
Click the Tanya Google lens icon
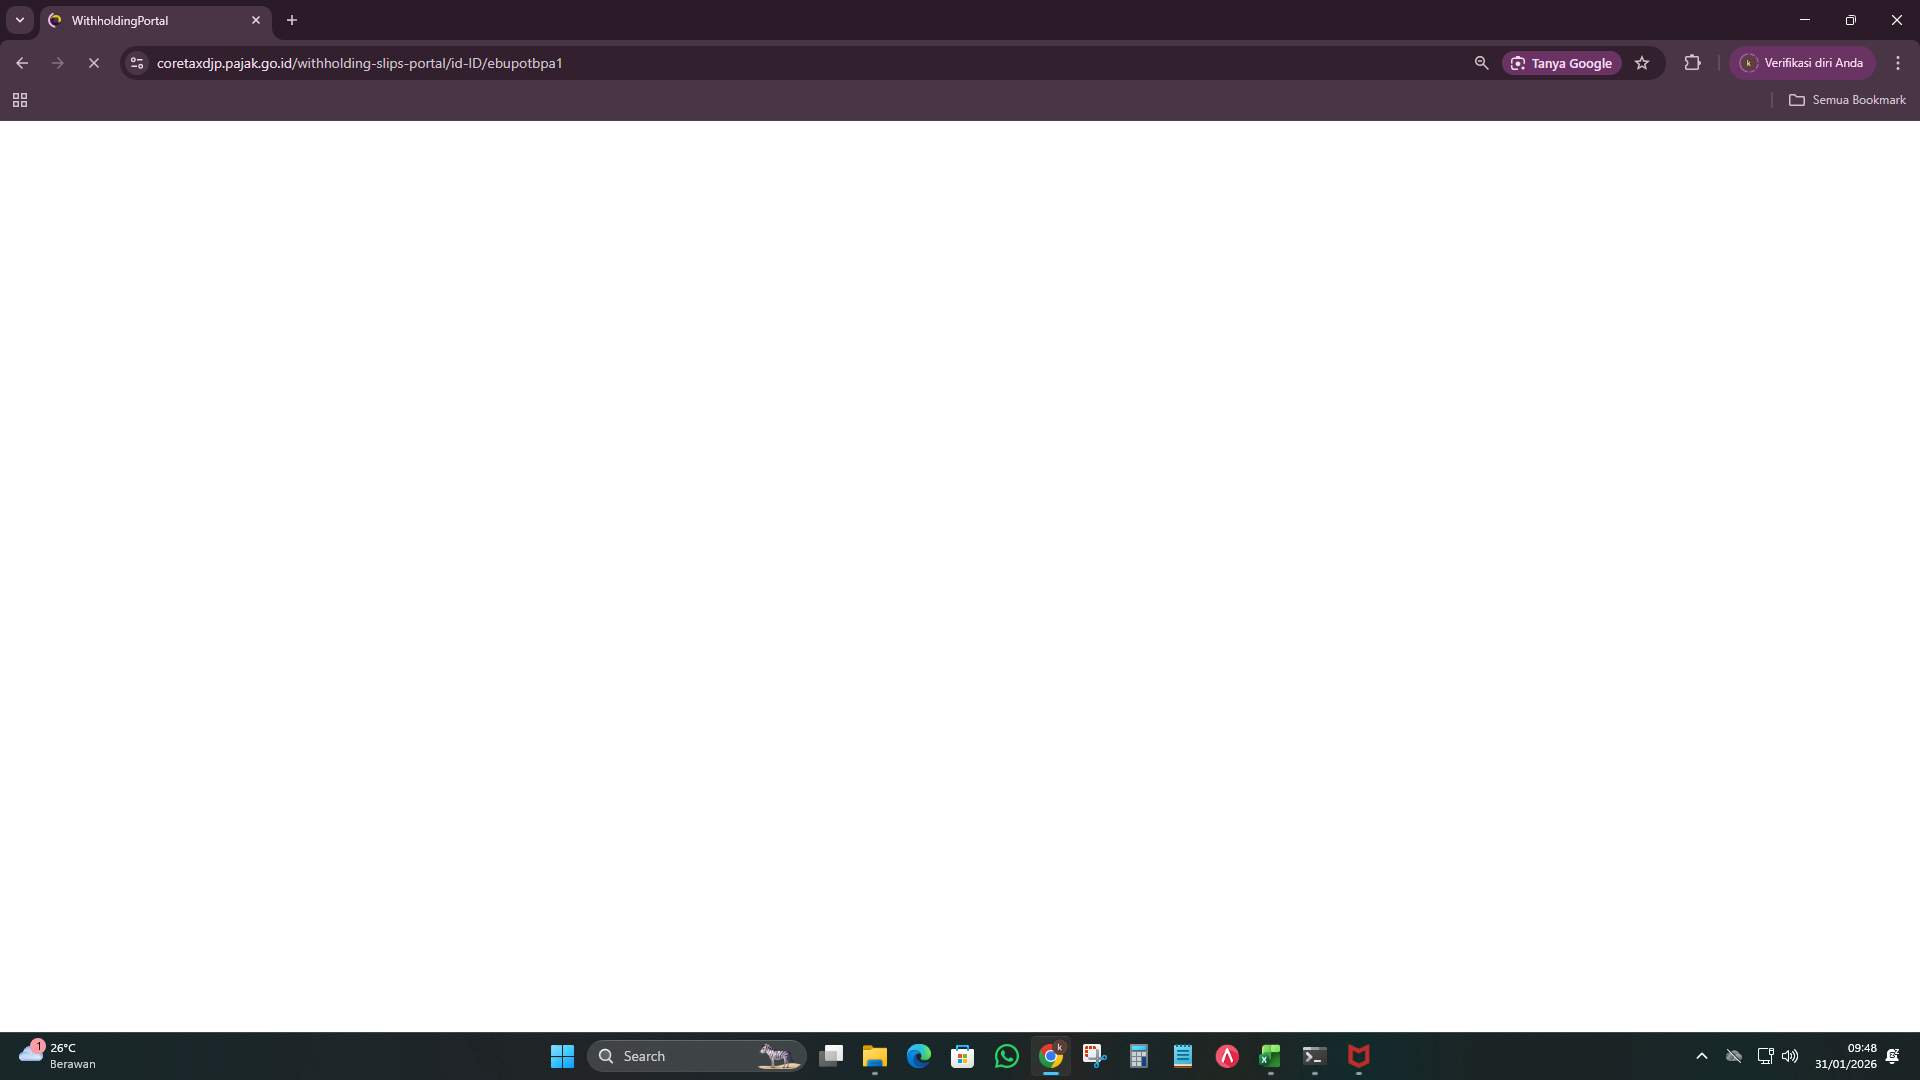[x=1520, y=63]
